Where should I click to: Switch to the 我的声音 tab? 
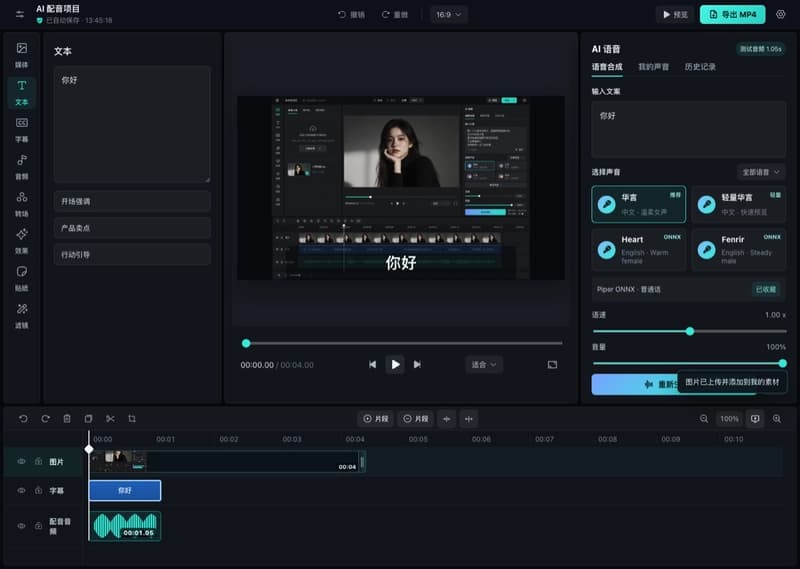(x=653, y=67)
